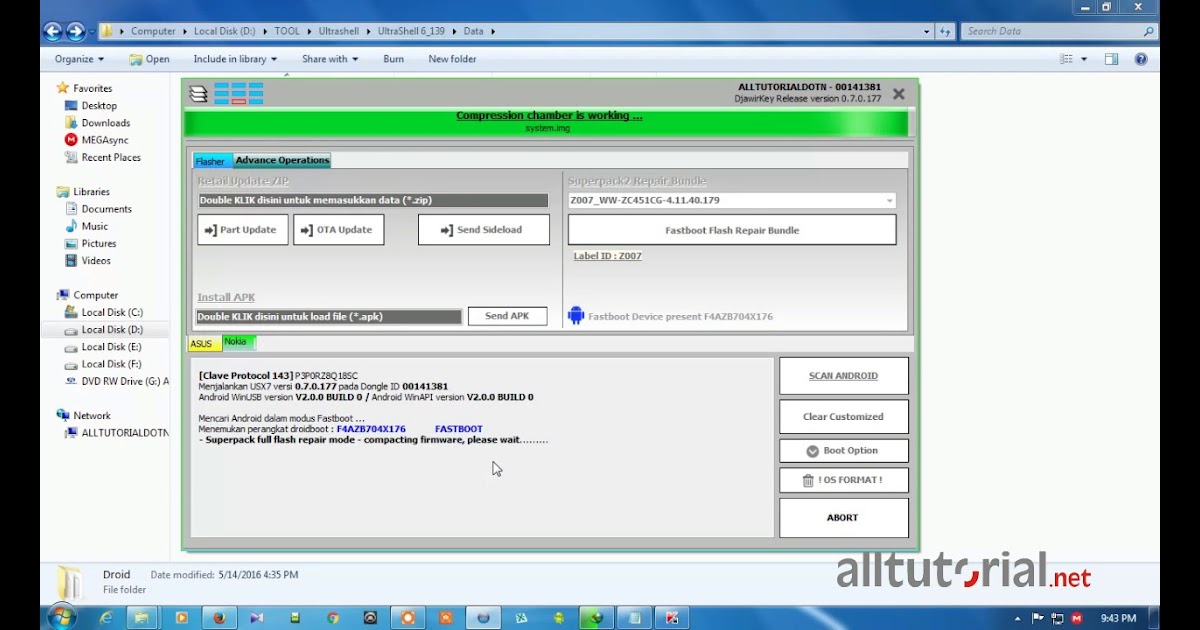Open view options dropdown arrow in Explorer

pos(1084,59)
